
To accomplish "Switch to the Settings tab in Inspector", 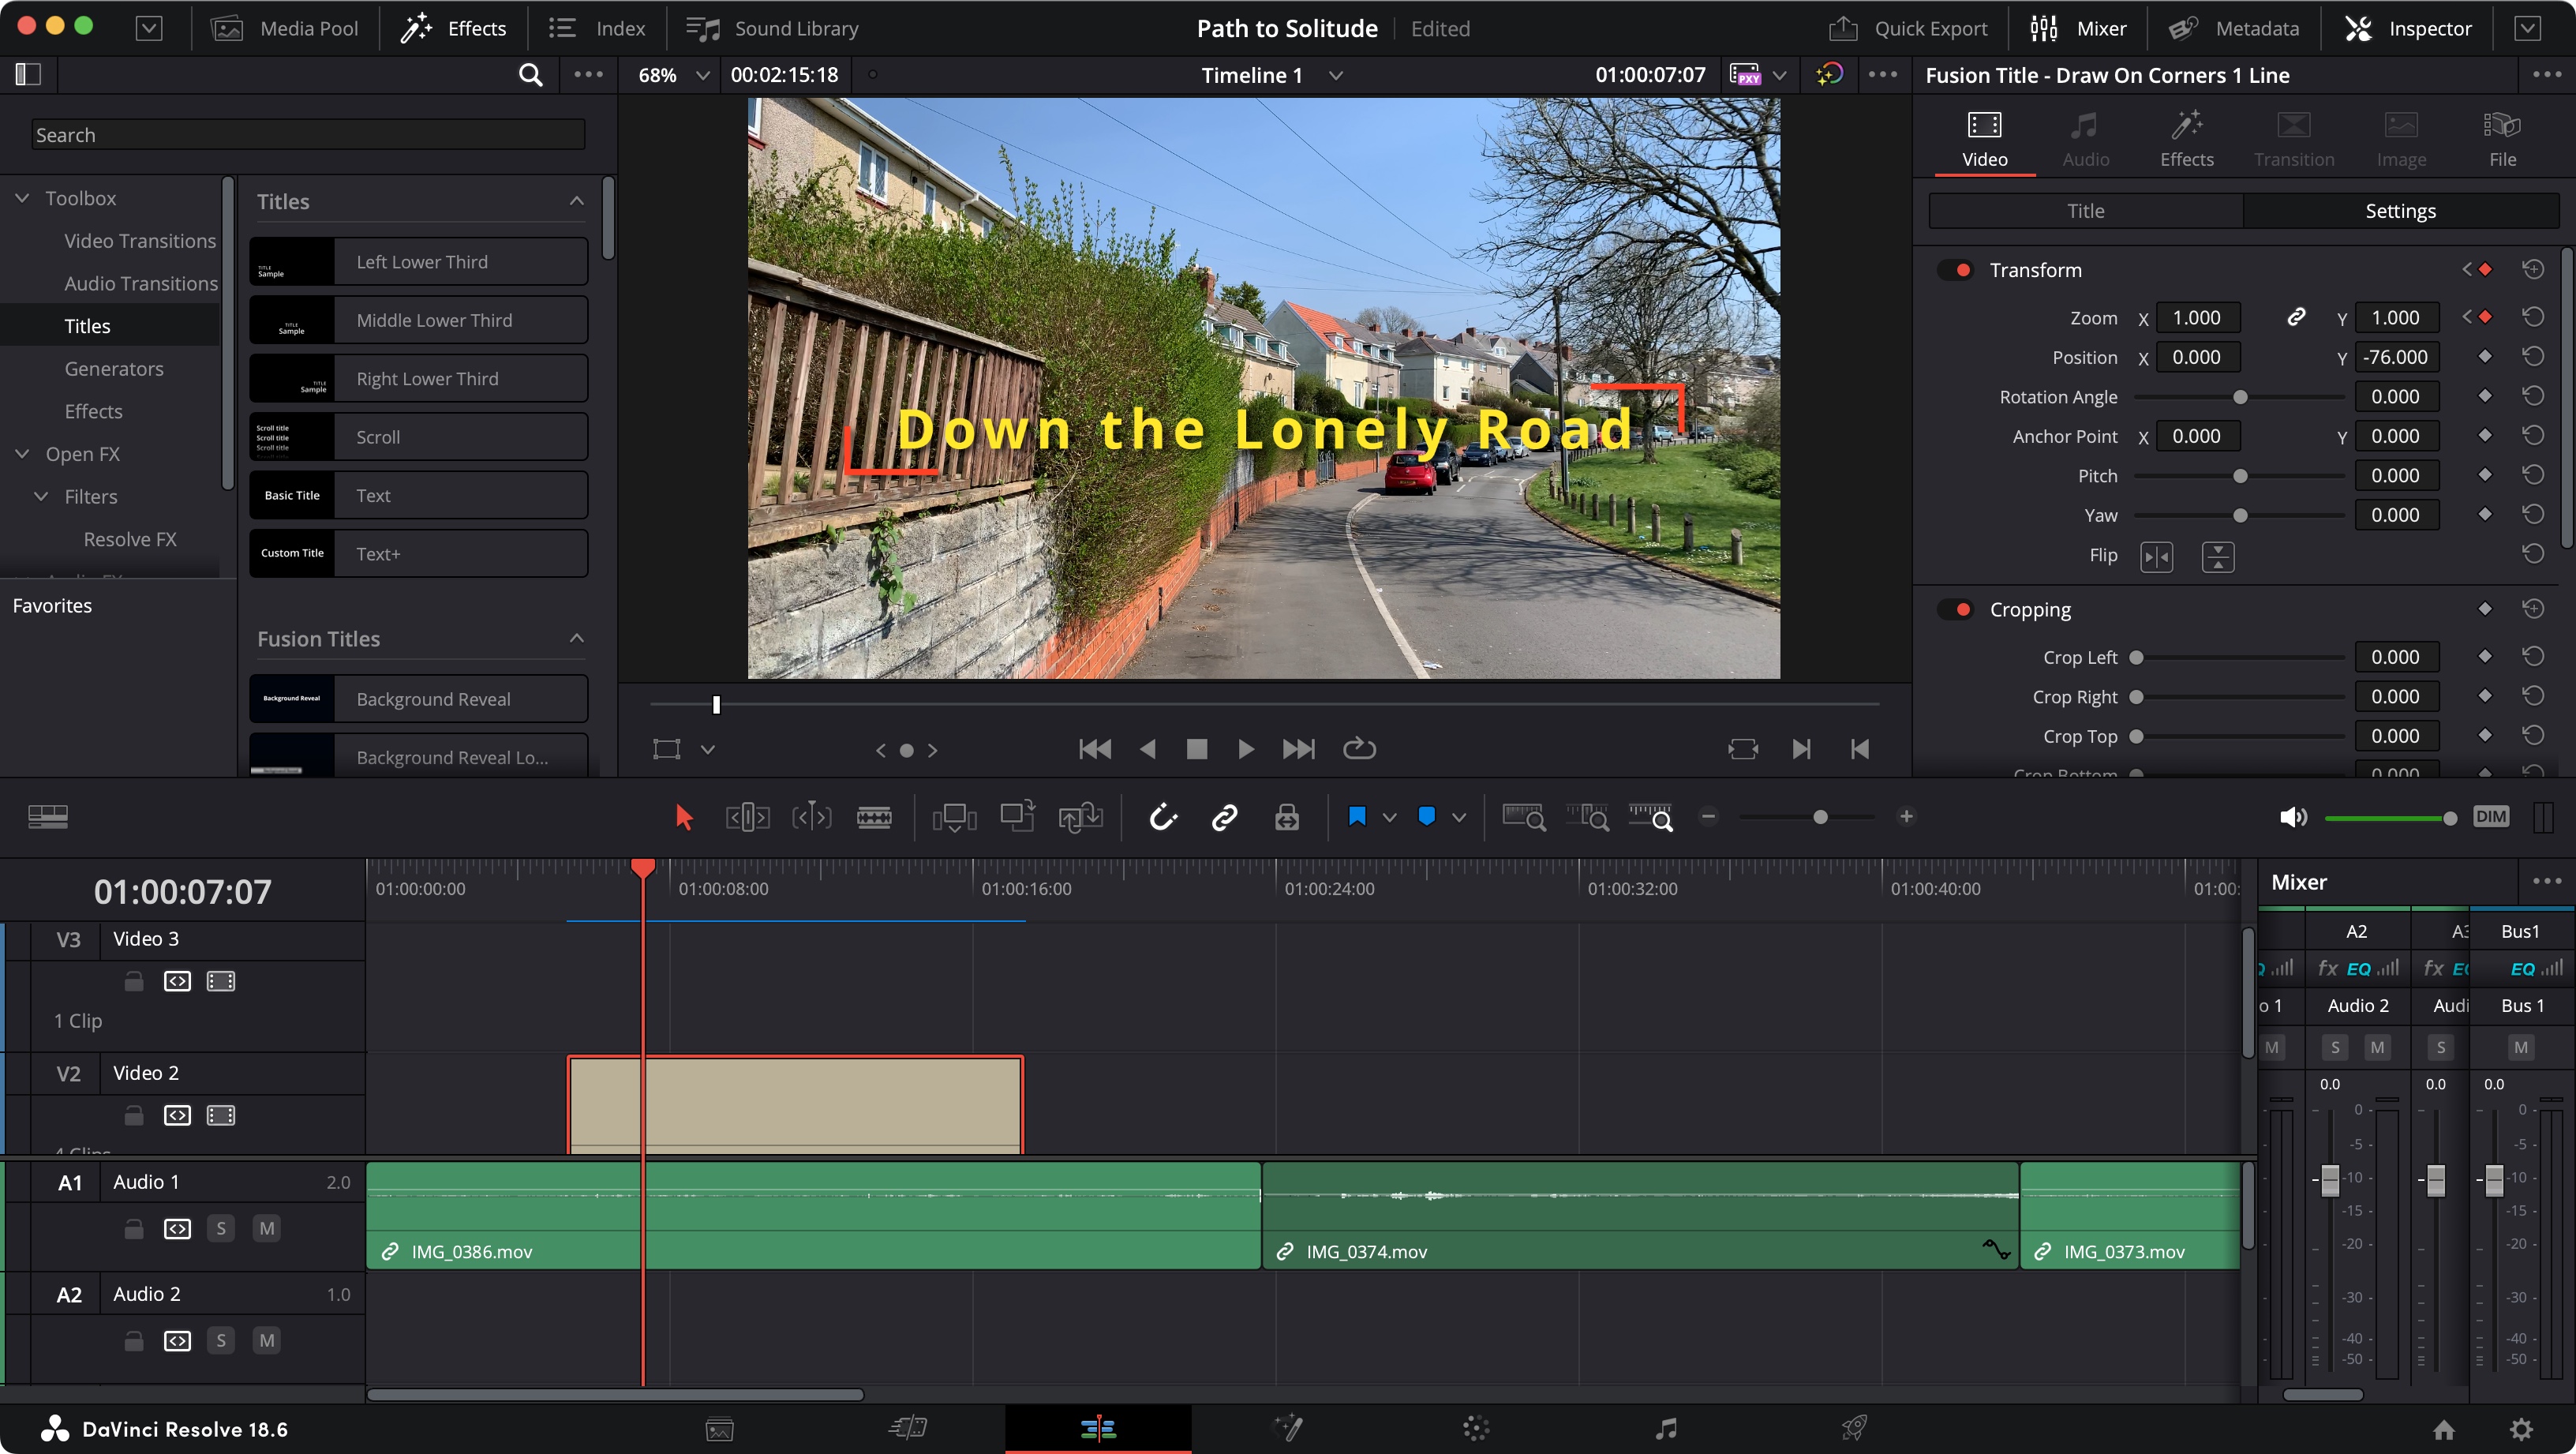I will point(2400,210).
